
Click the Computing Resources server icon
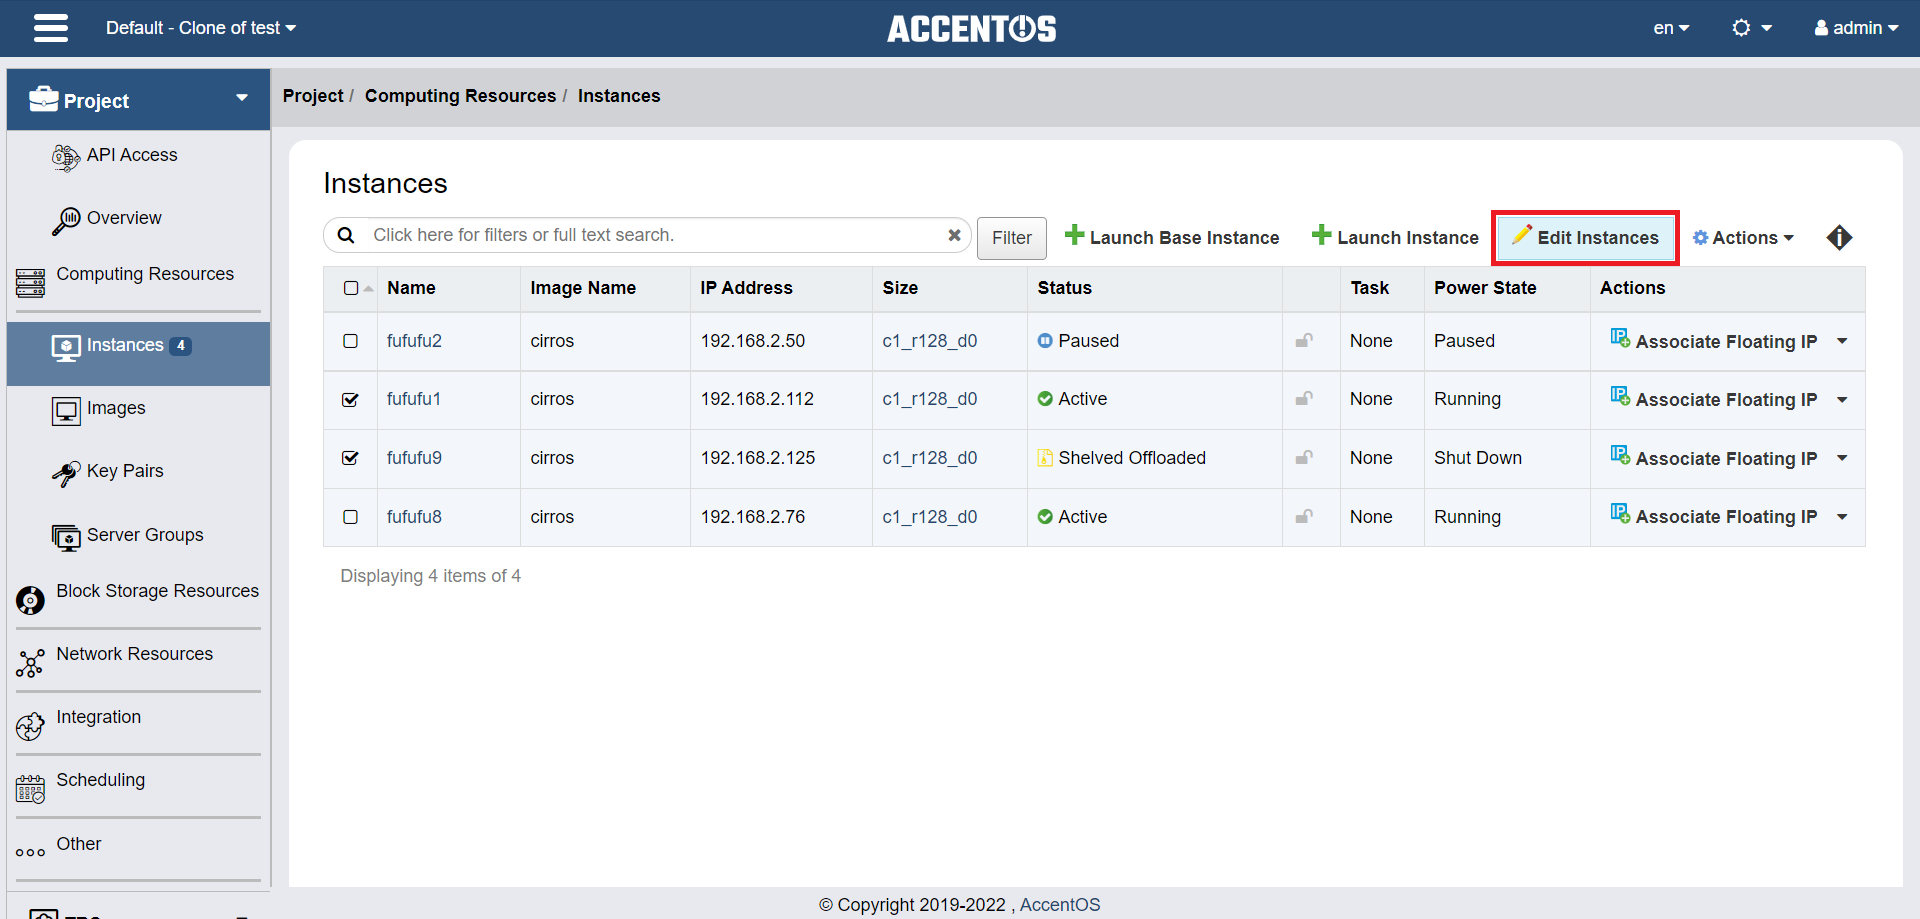point(30,283)
